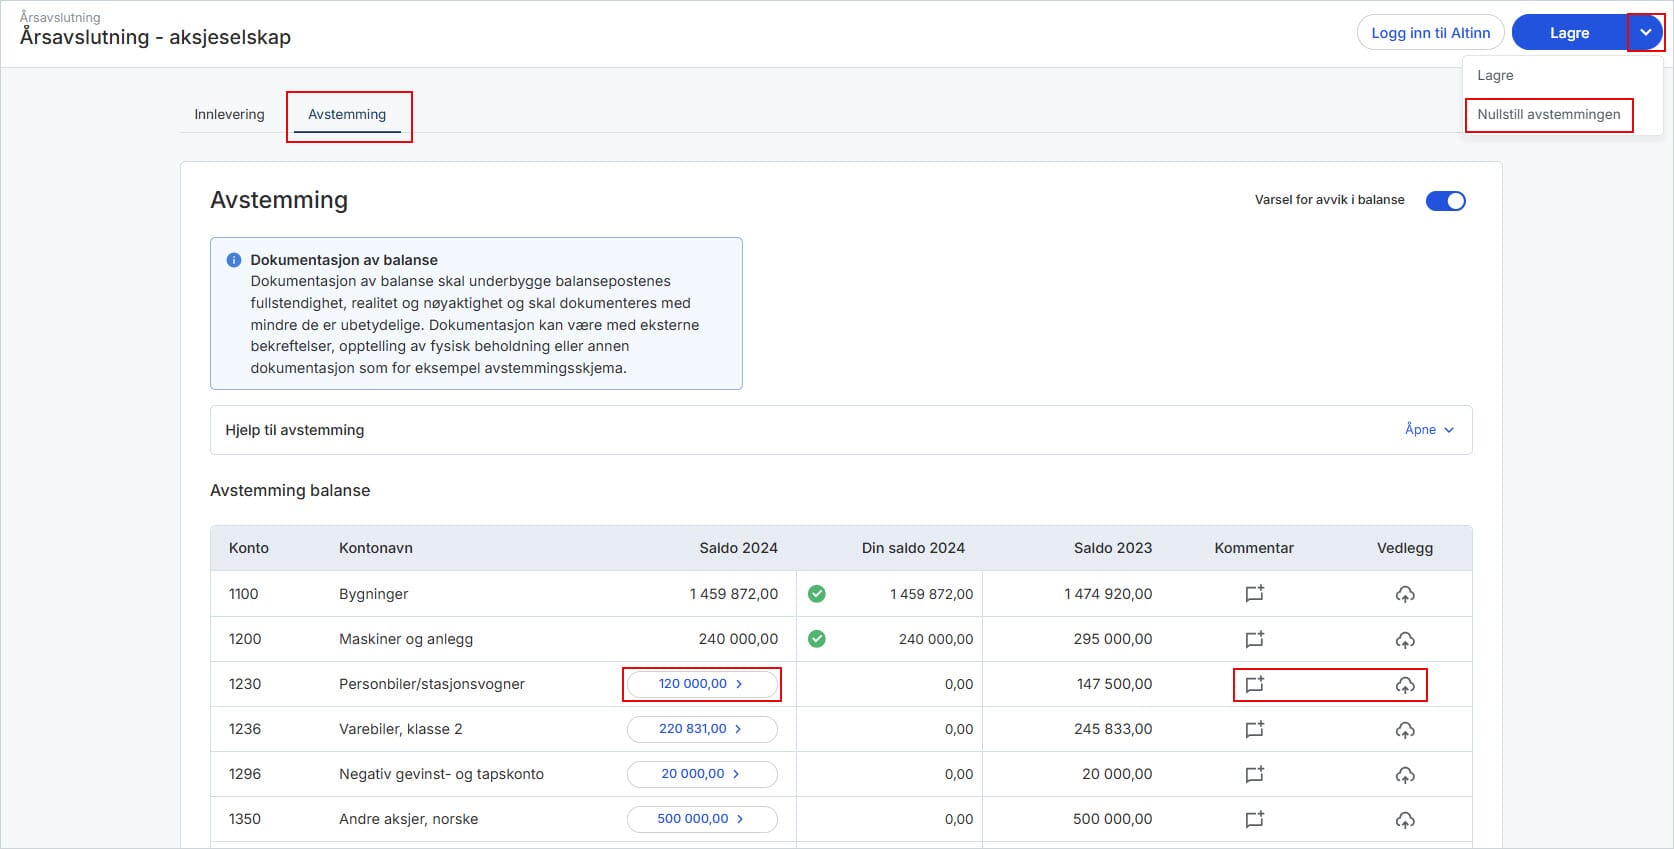
Task: Expand Hjelp til avstemming with Åpne
Action: coord(1429,430)
